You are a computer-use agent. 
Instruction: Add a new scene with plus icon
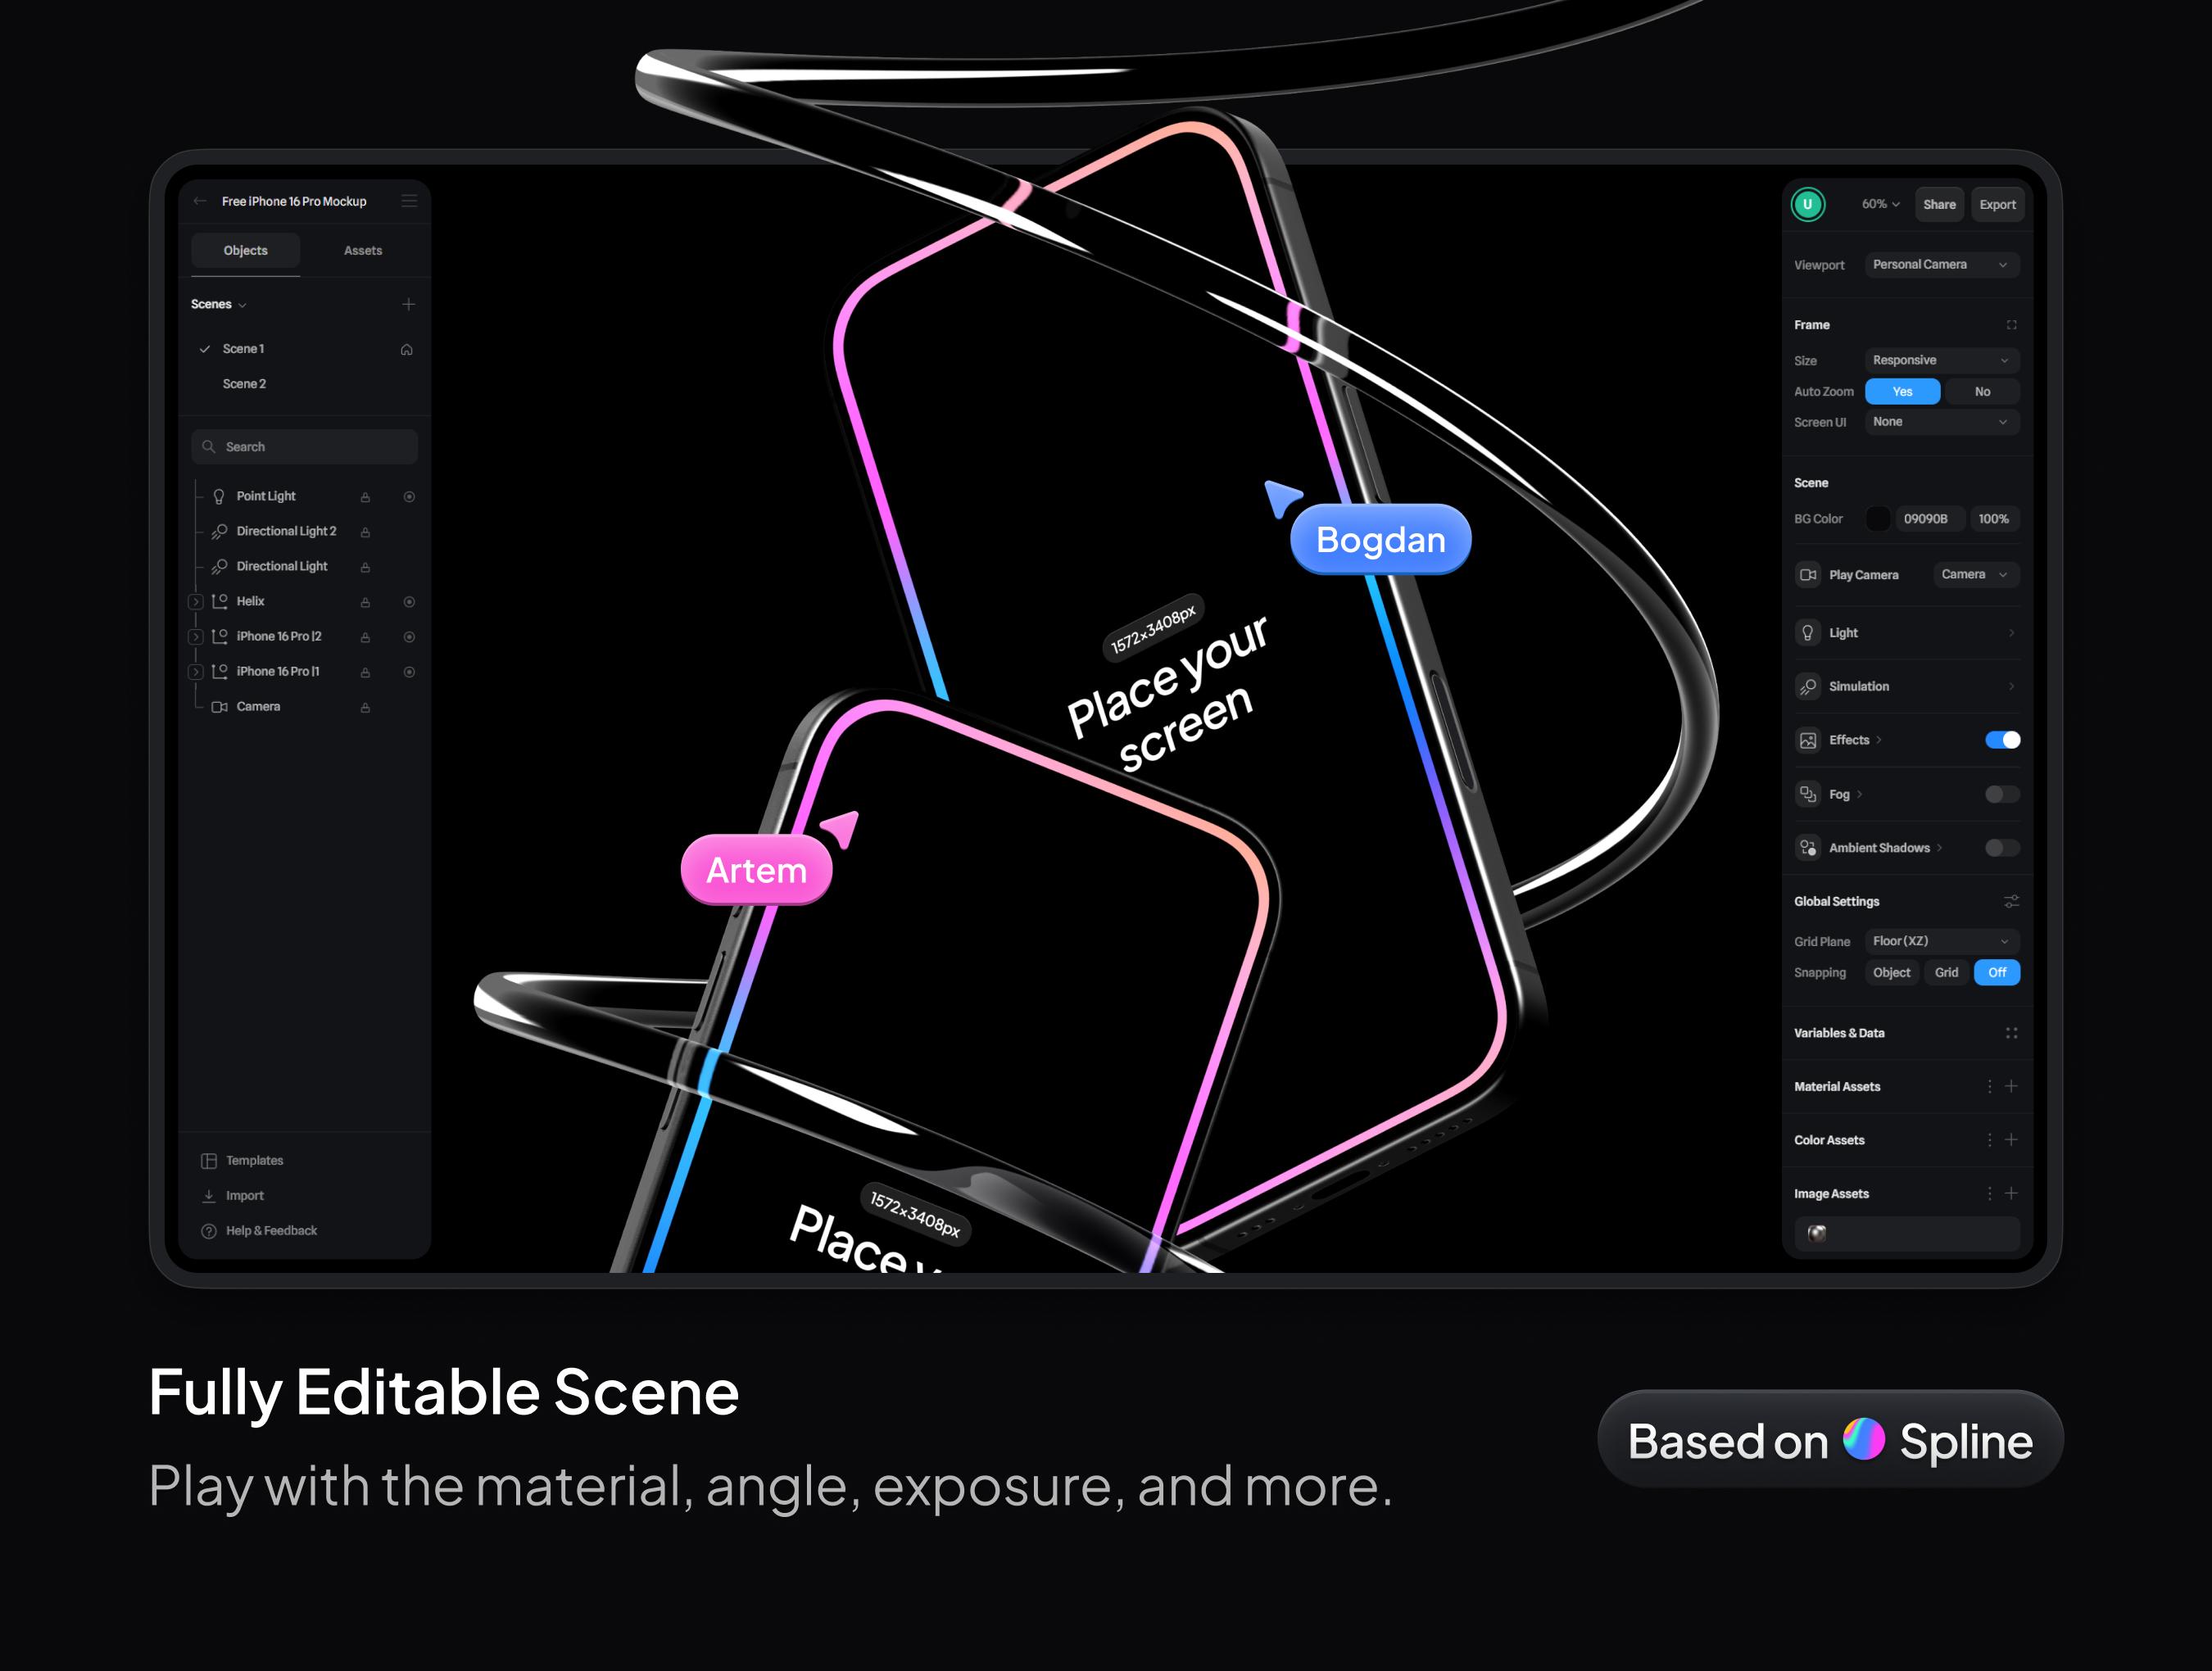tap(408, 304)
